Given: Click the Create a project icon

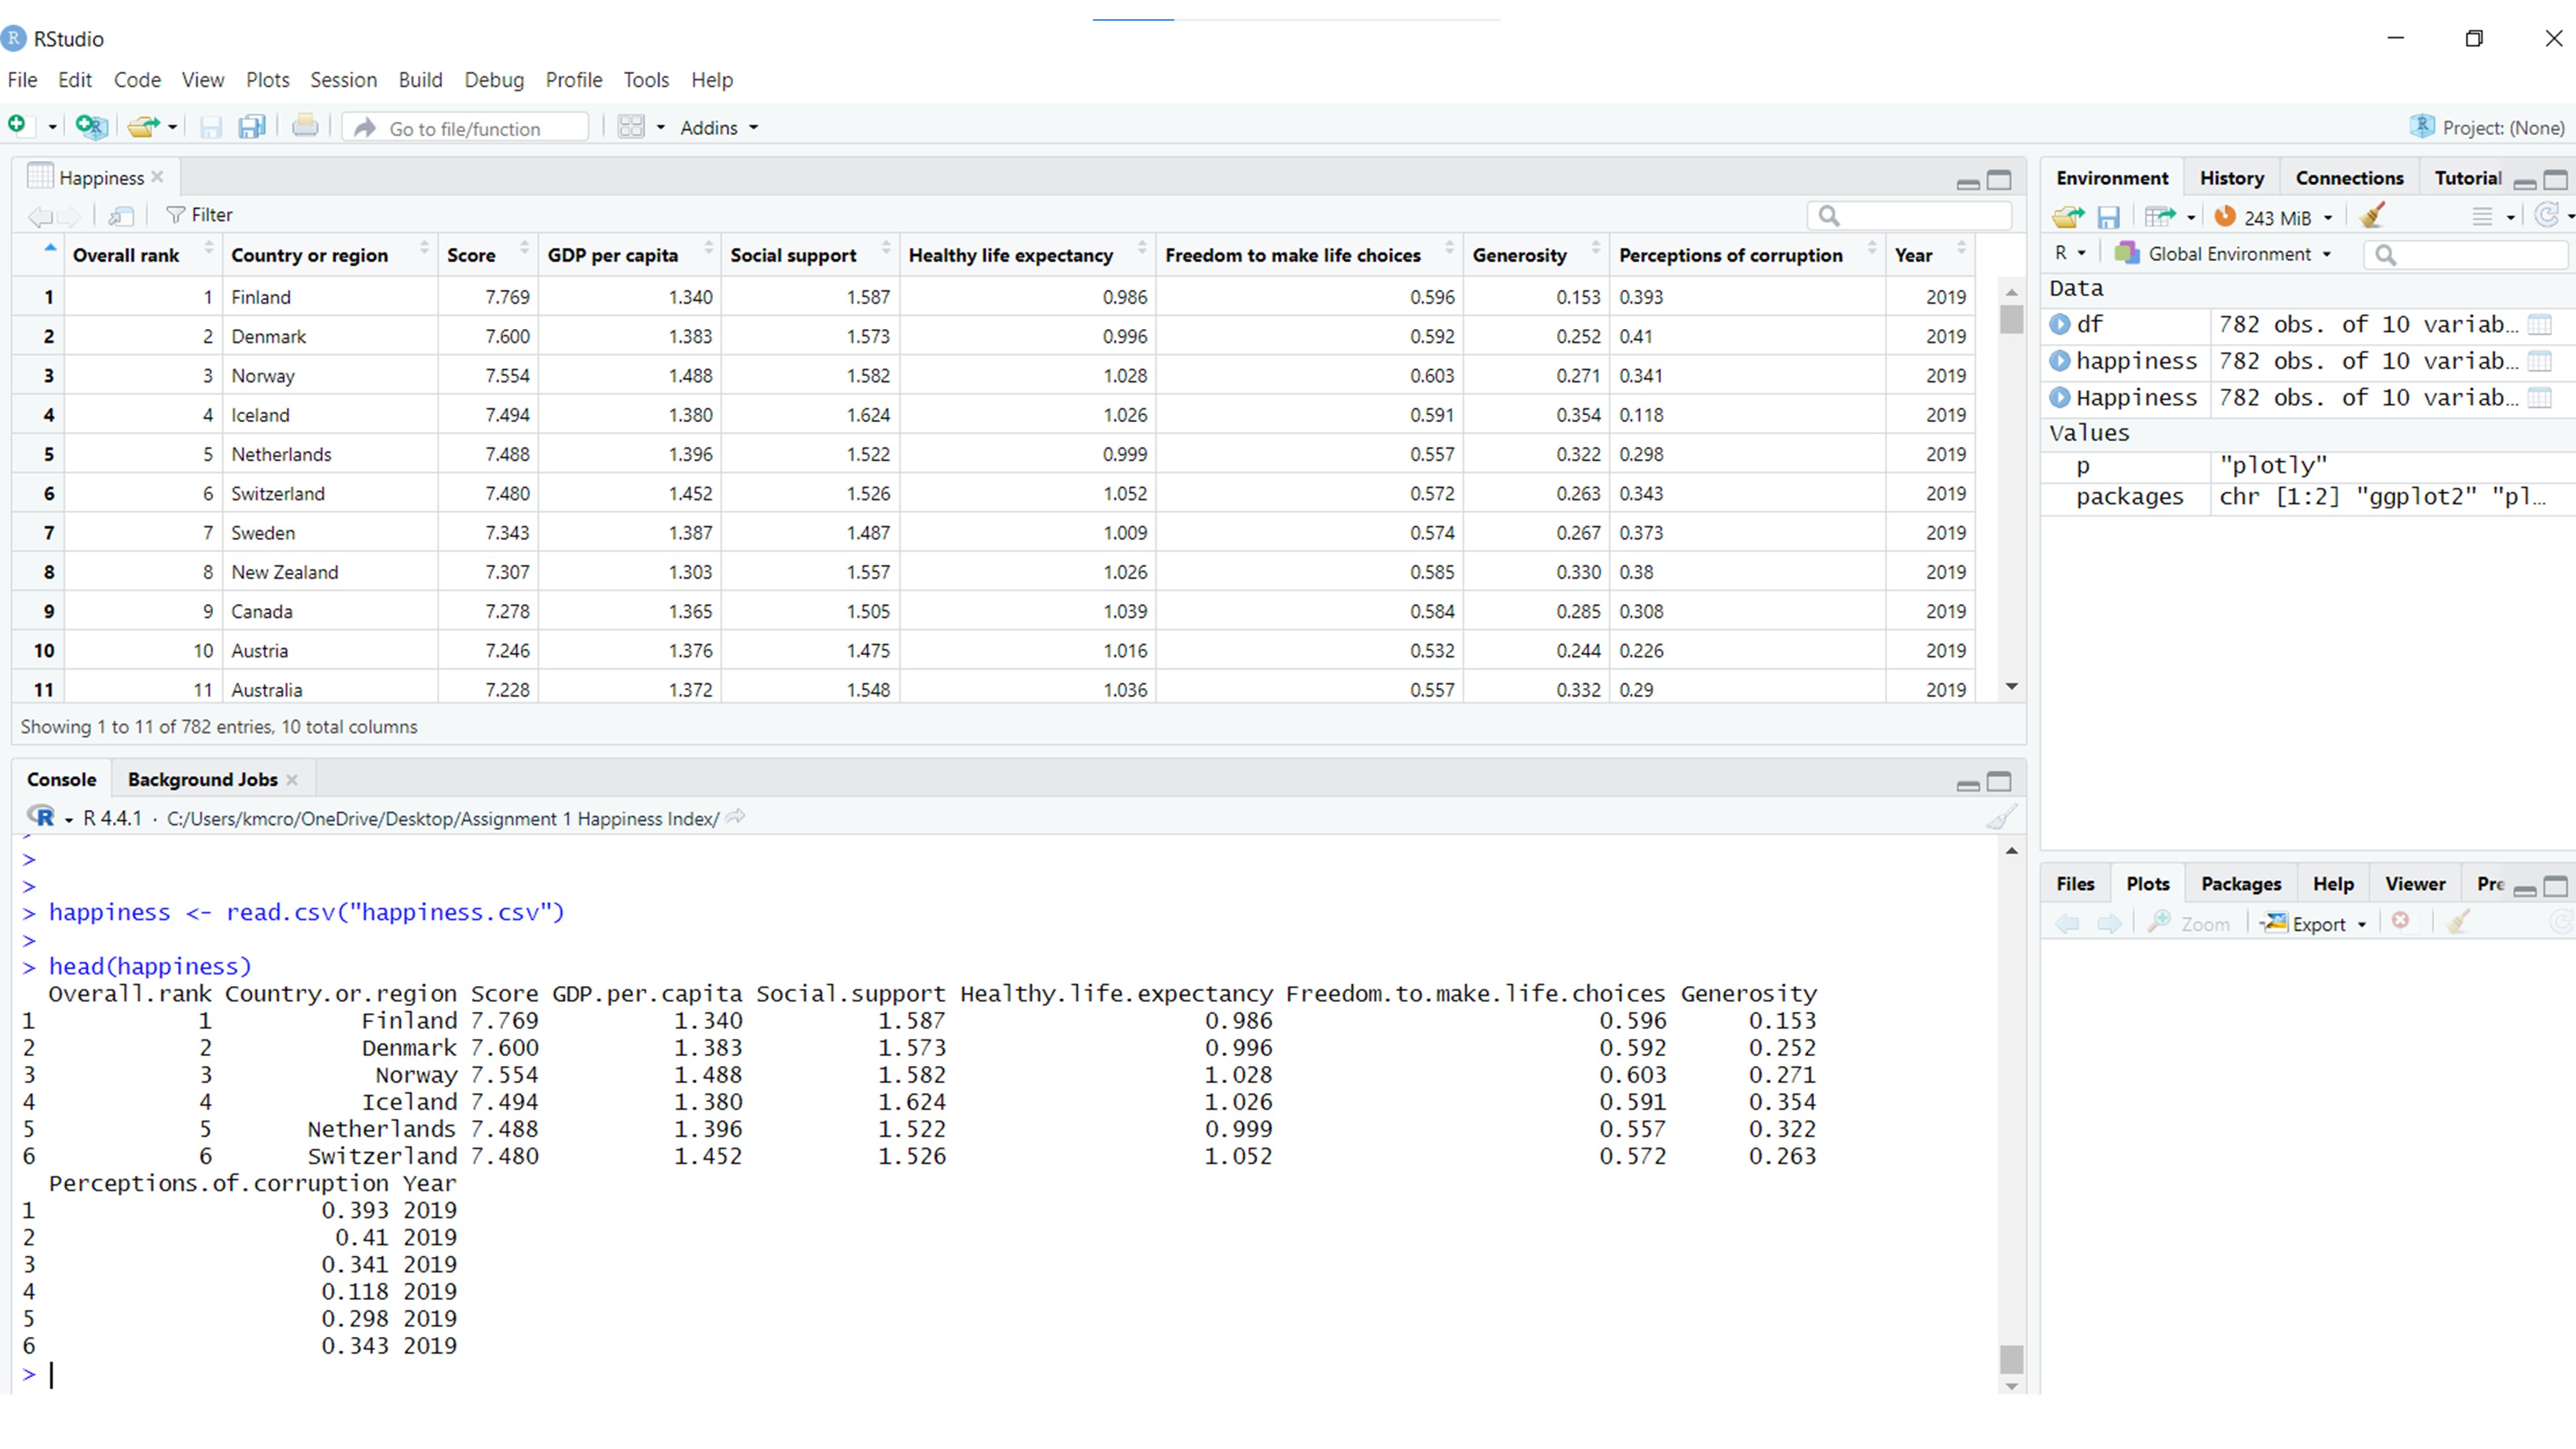Looking at the screenshot, I should click(x=90, y=127).
